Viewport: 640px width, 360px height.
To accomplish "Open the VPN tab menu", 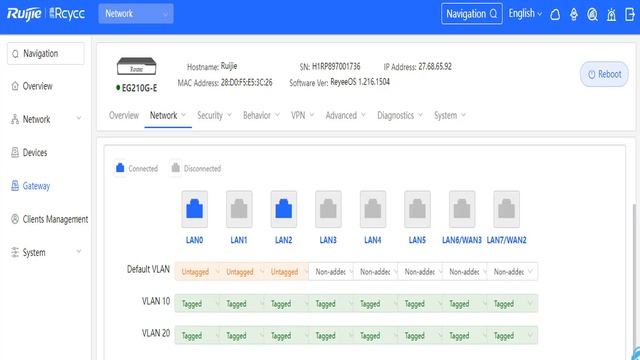I will point(302,116).
